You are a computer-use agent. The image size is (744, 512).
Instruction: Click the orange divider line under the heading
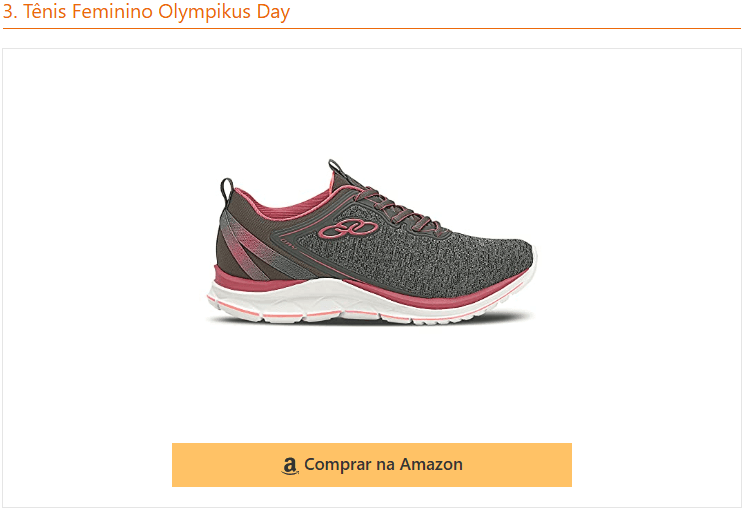pyautogui.click(x=372, y=28)
